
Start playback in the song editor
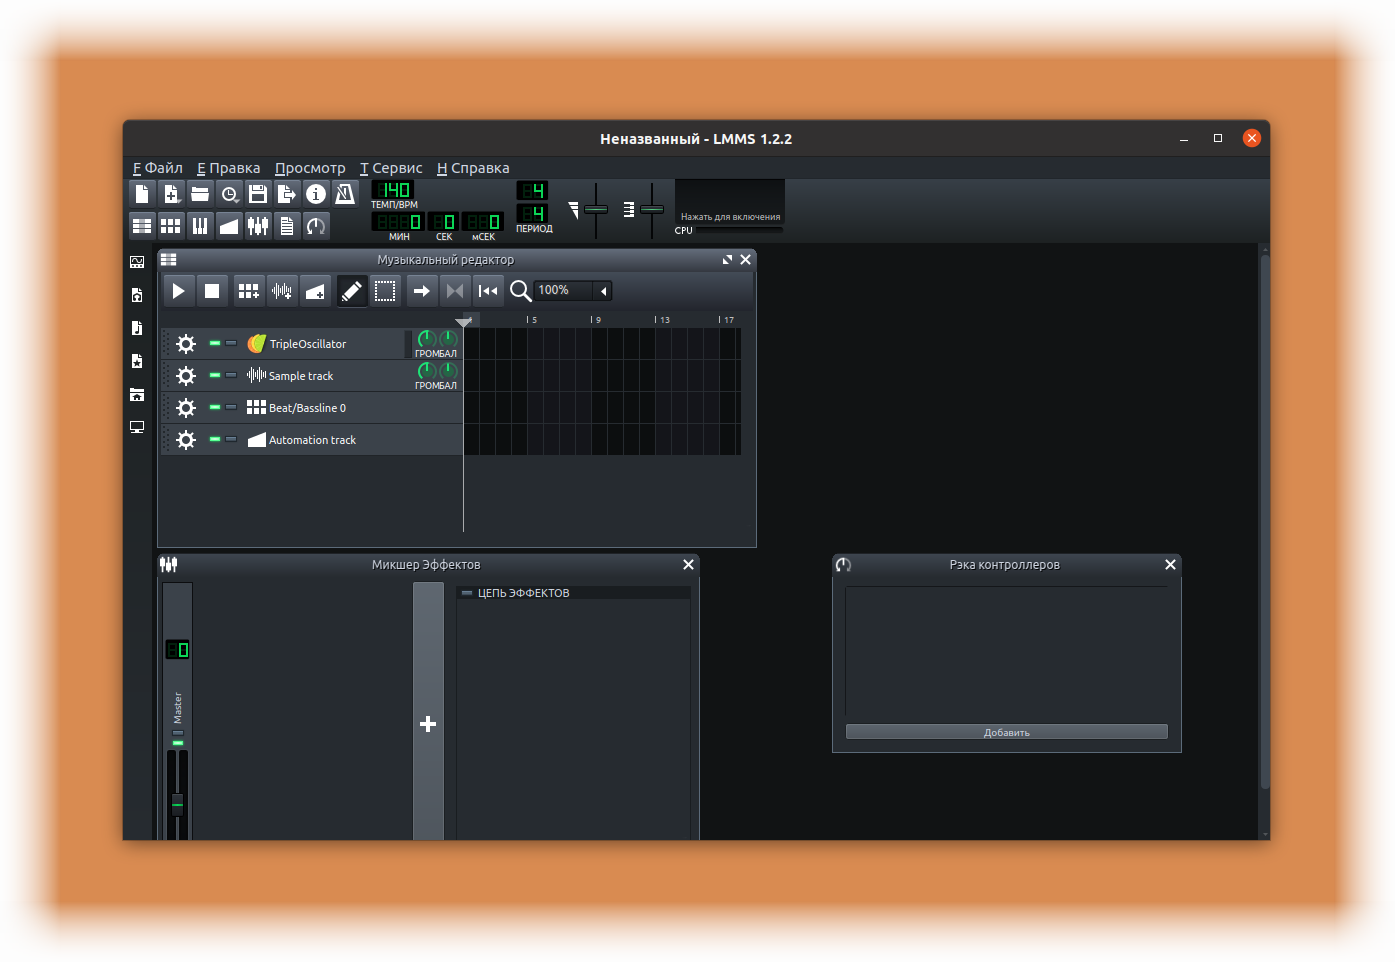(178, 291)
